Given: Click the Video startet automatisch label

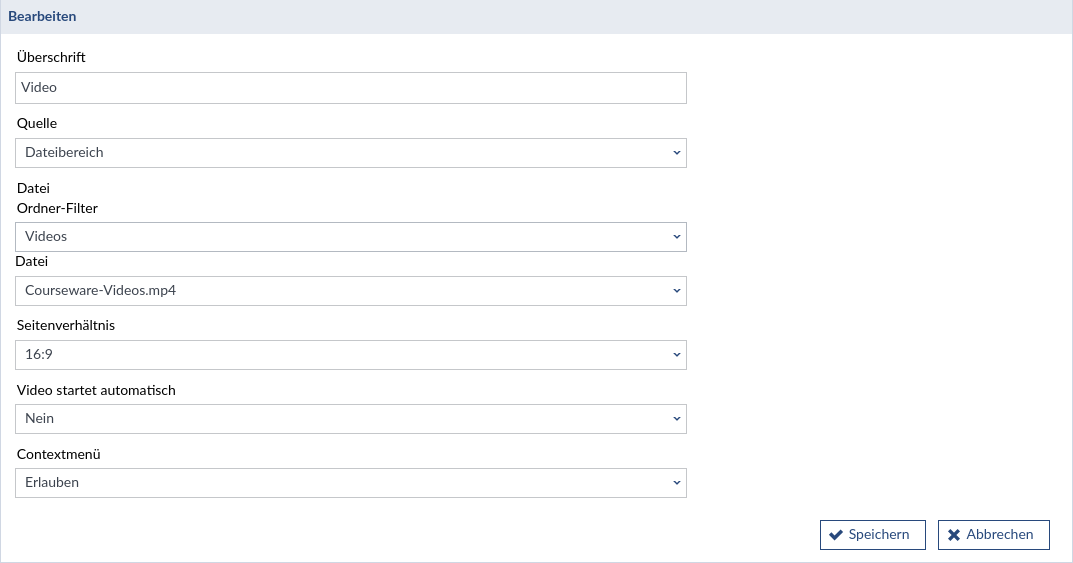Looking at the screenshot, I should tap(96, 390).
